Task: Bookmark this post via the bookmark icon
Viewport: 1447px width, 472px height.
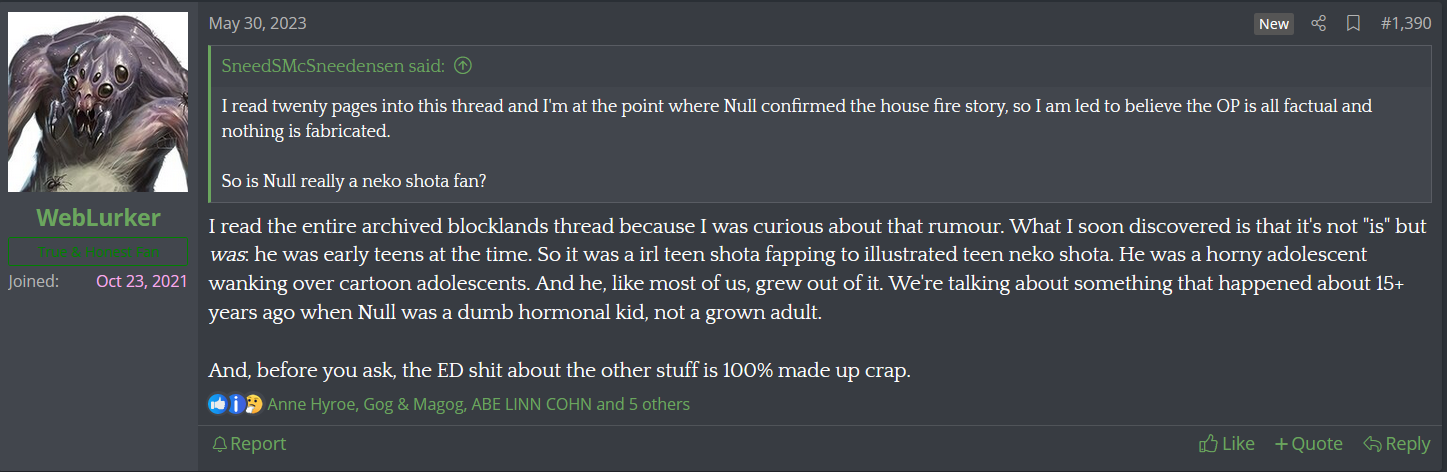Action: [1353, 23]
